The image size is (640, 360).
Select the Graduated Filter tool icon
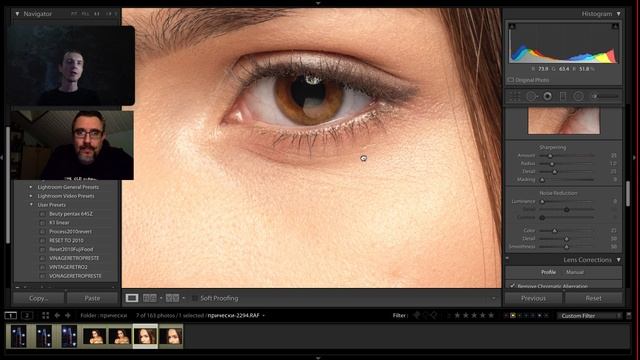pos(563,96)
